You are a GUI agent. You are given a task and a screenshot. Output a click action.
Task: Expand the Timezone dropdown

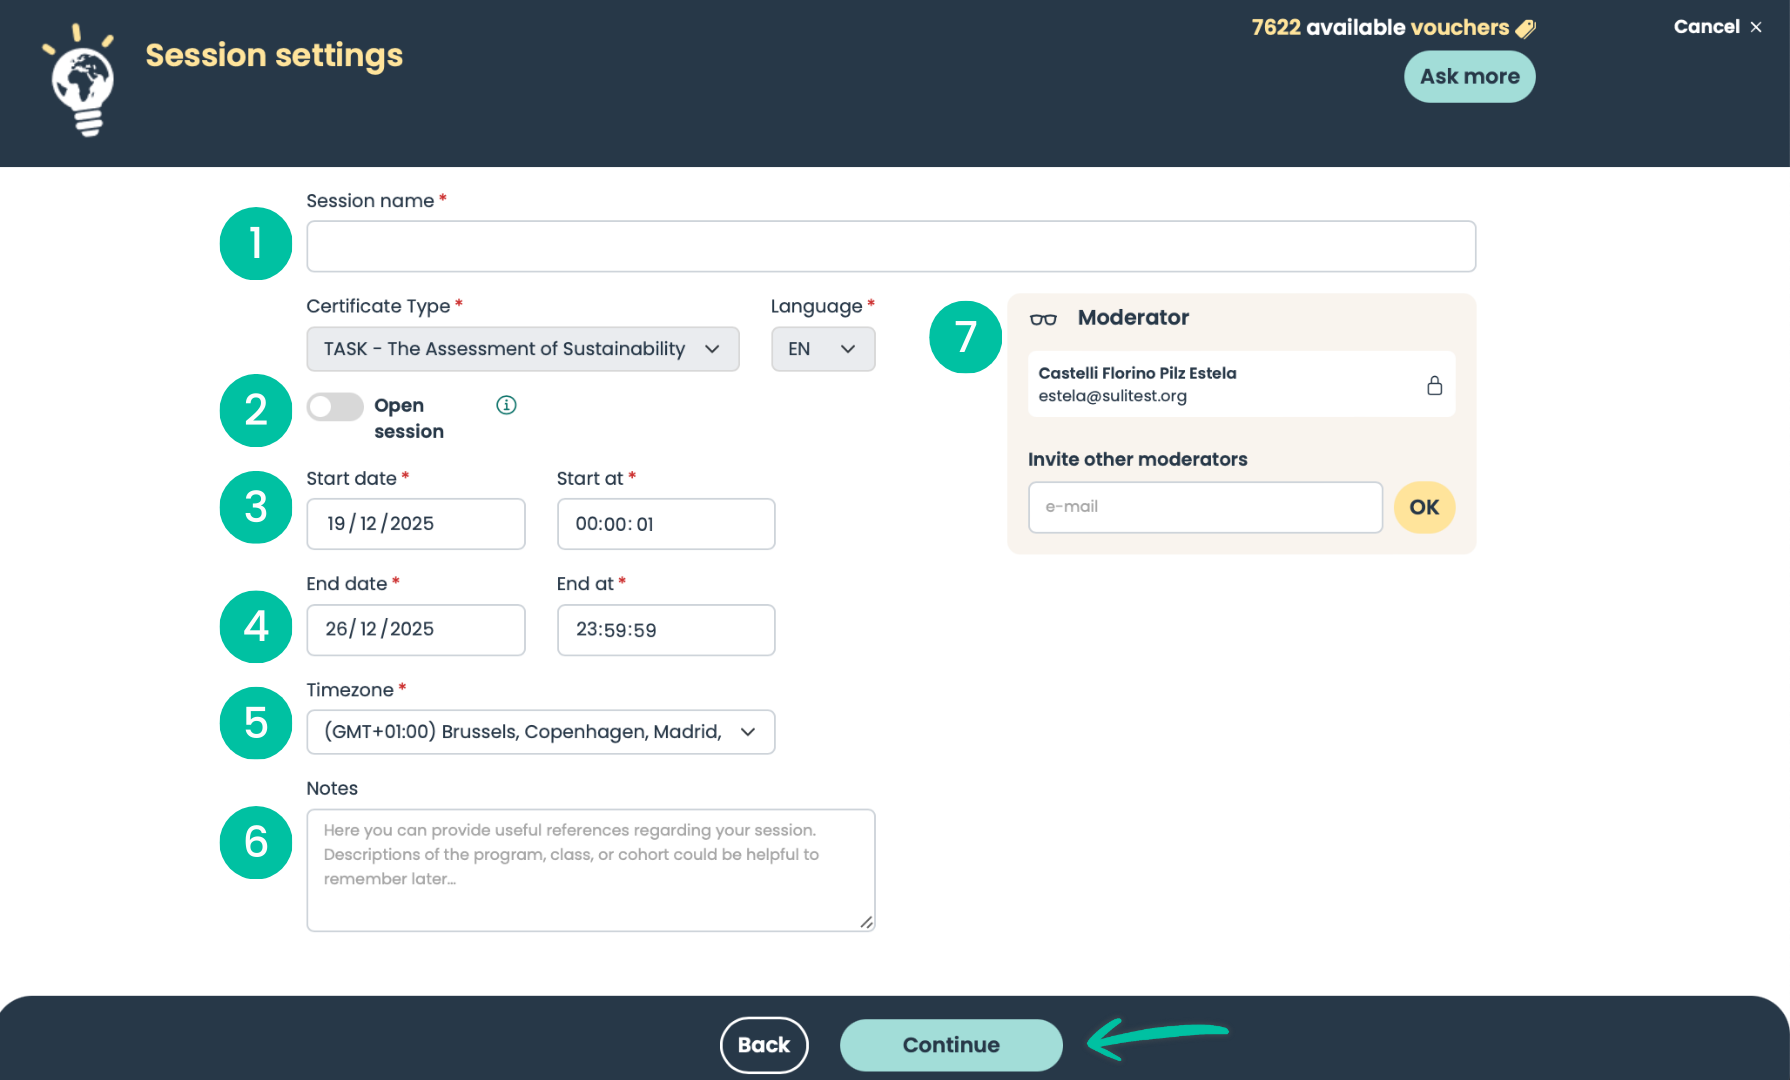click(x=540, y=732)
